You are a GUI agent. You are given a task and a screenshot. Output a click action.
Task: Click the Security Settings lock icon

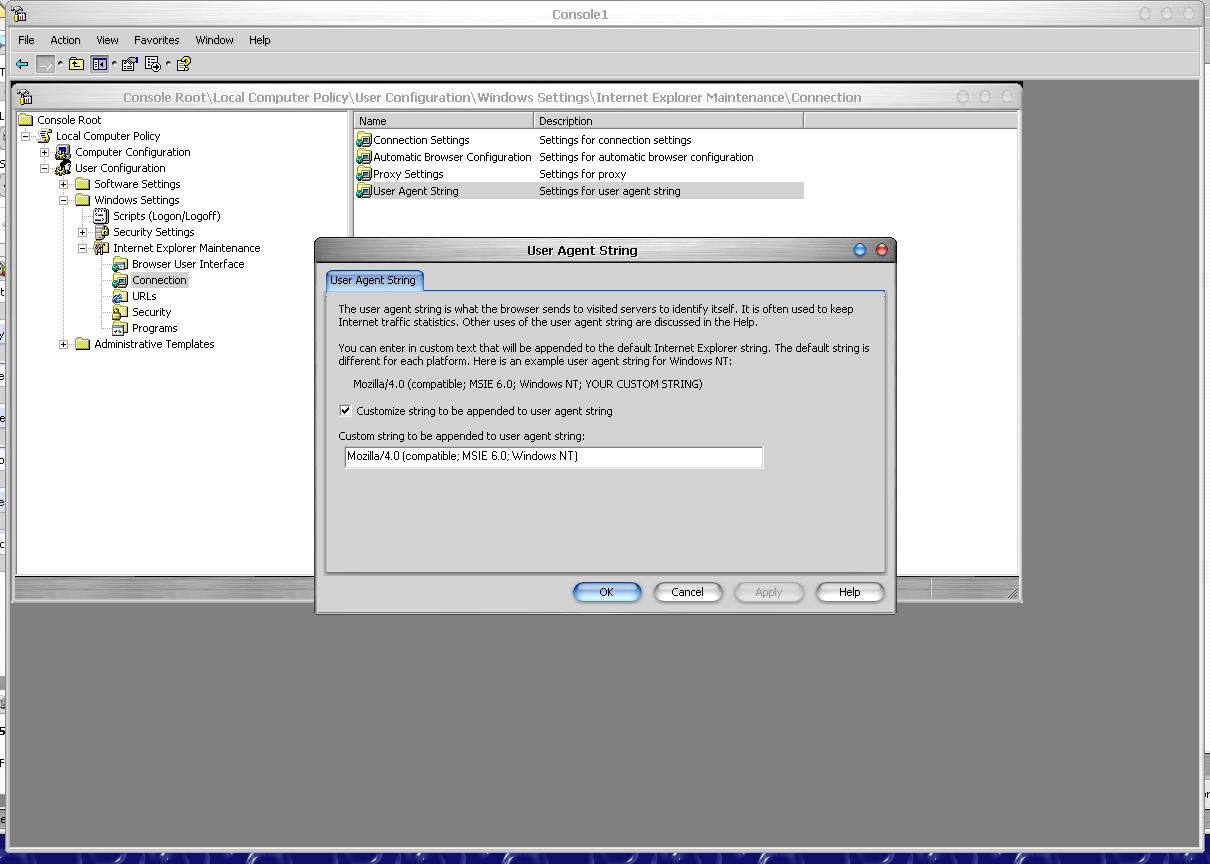(x=102, y=232)
